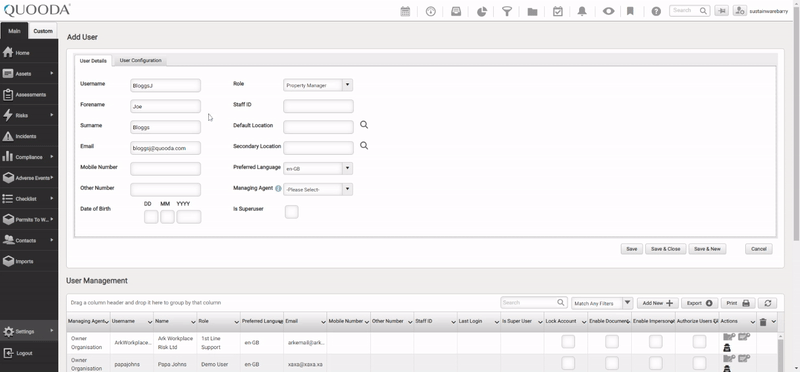Viewport: 800px width, 372px height.
Task: Toggle Enable Impersonate for the papajohns row
Action: [x=656, y=363]
